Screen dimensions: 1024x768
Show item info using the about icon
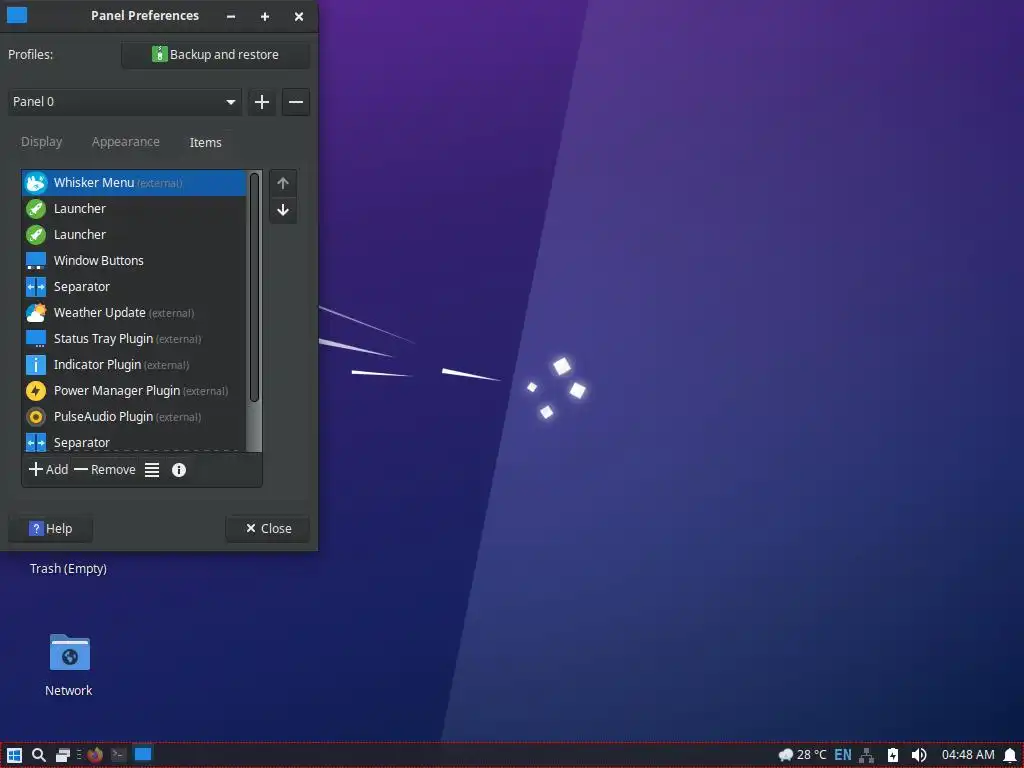coord(179,470)
